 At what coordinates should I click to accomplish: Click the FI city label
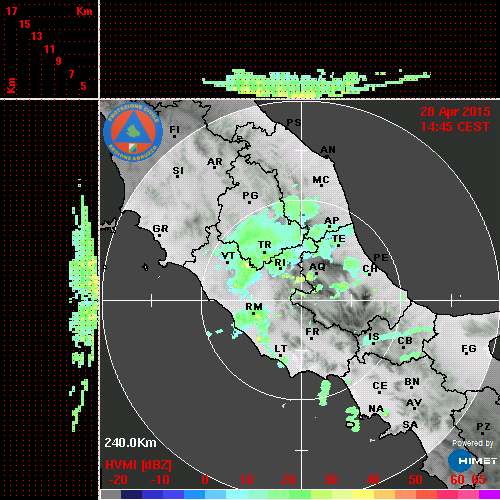point(174,129)
